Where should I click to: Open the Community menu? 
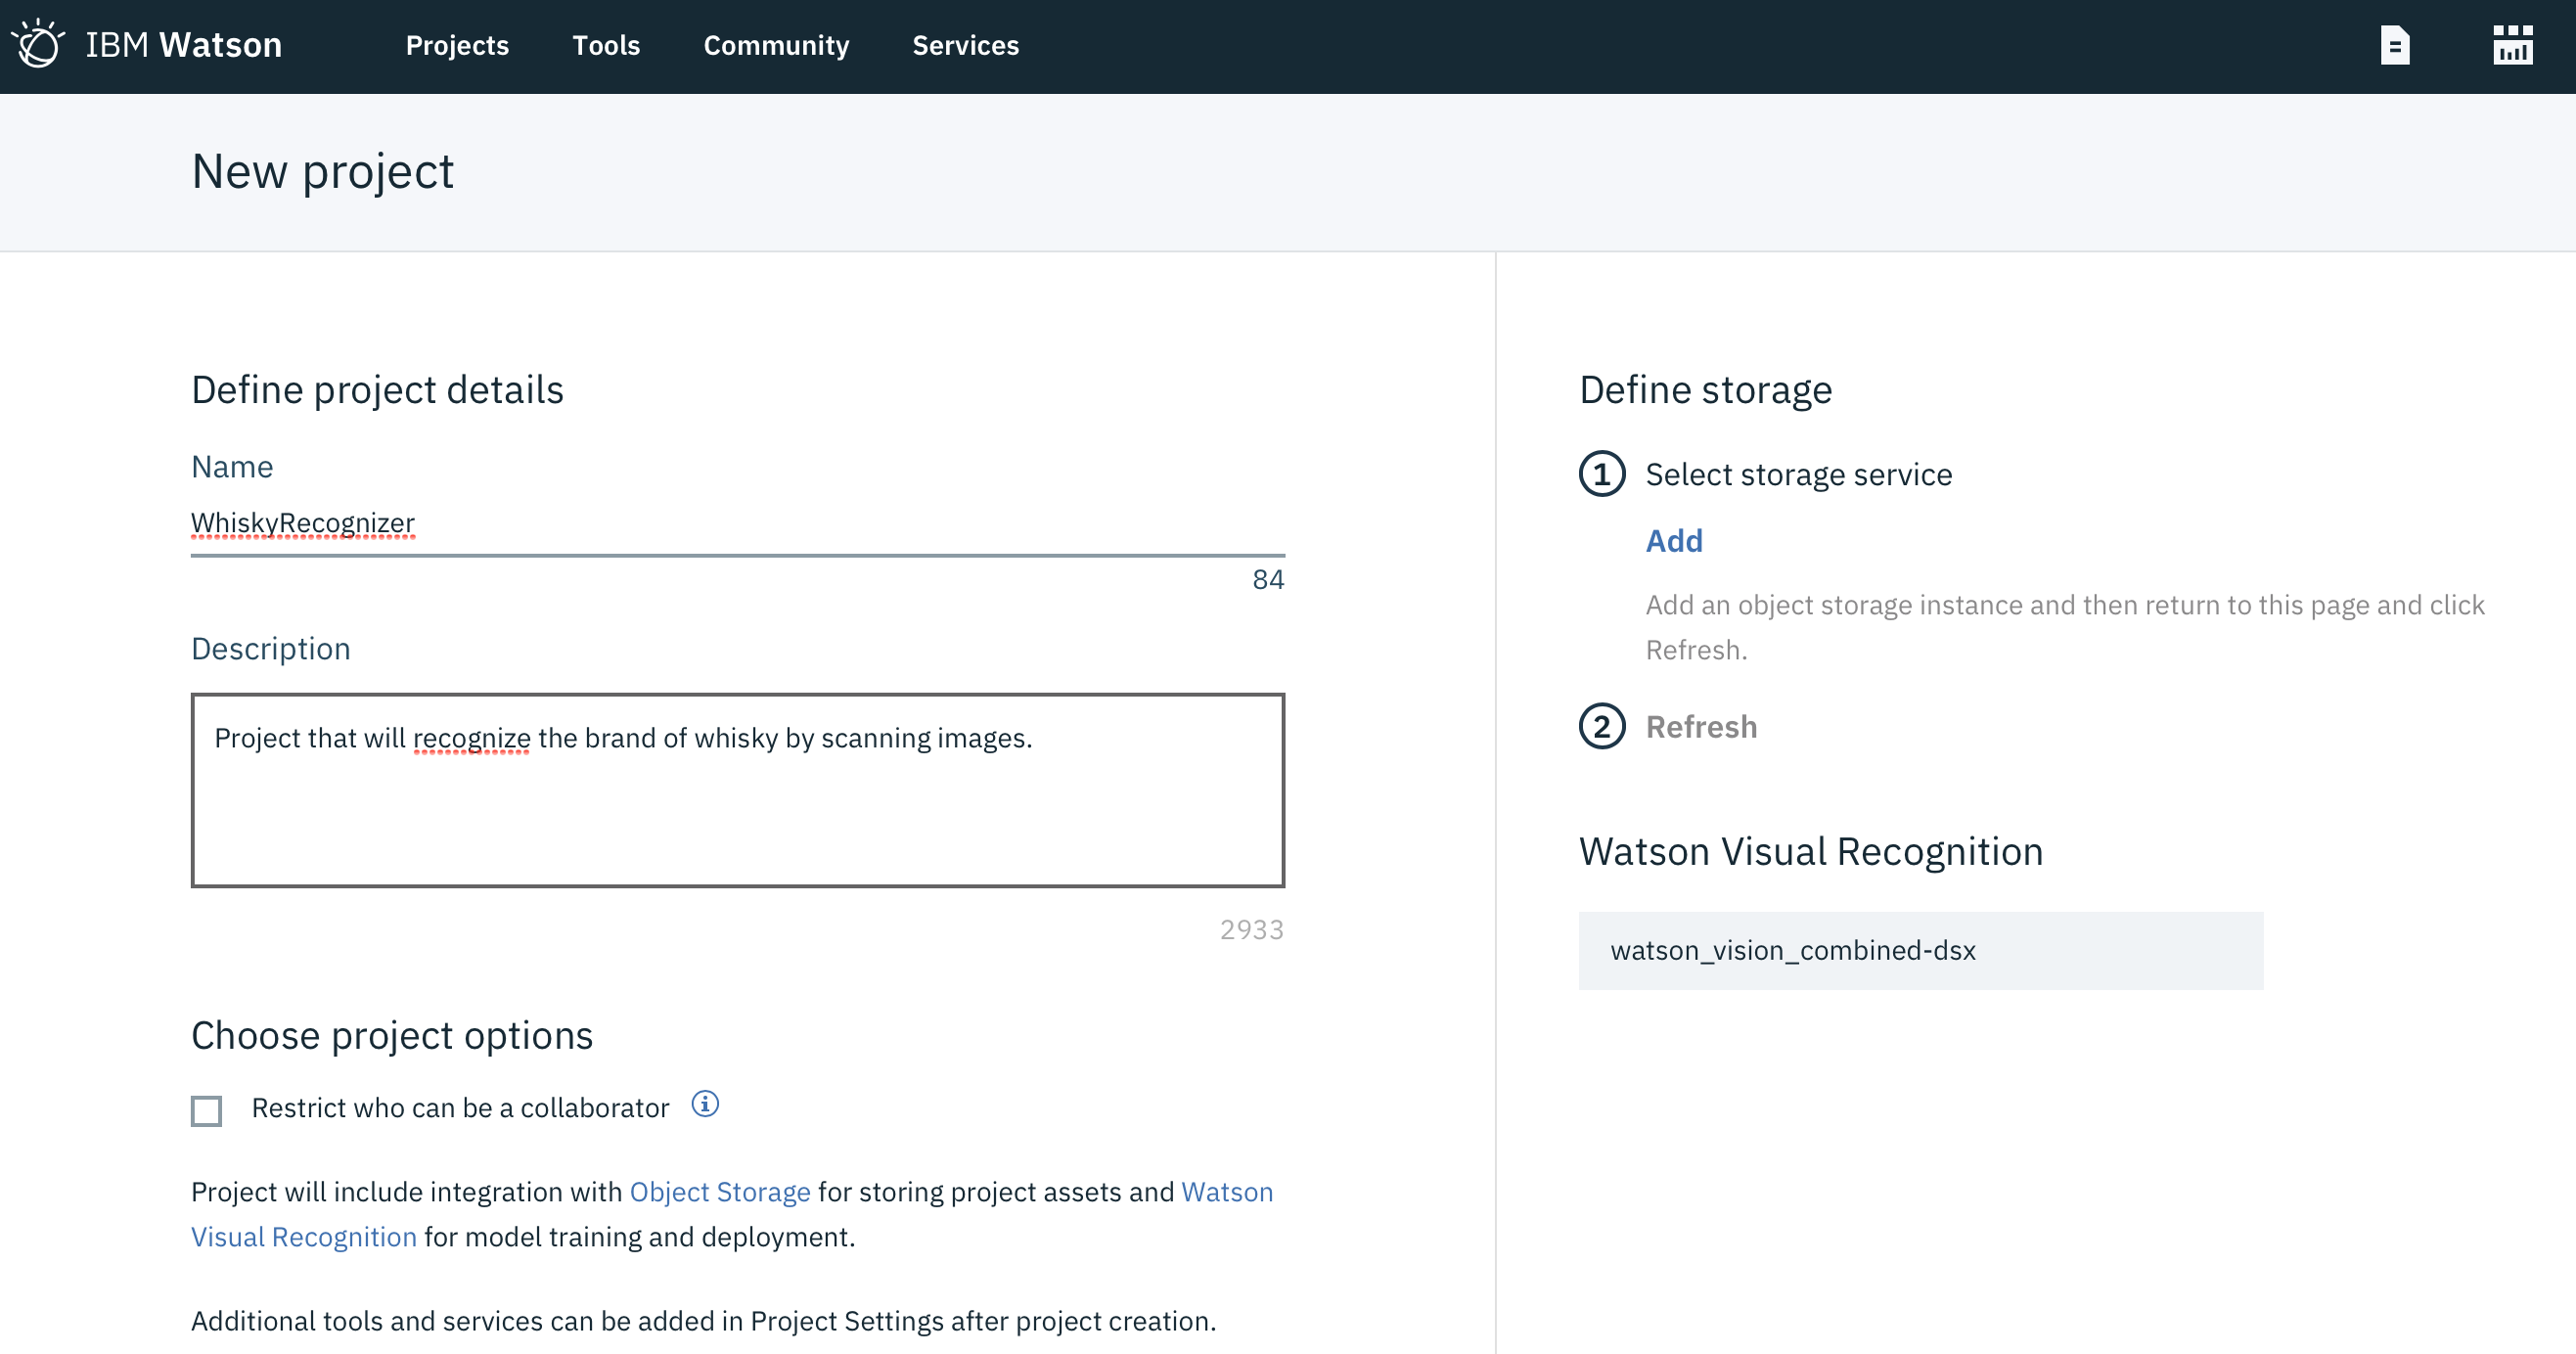pos(776,45)
